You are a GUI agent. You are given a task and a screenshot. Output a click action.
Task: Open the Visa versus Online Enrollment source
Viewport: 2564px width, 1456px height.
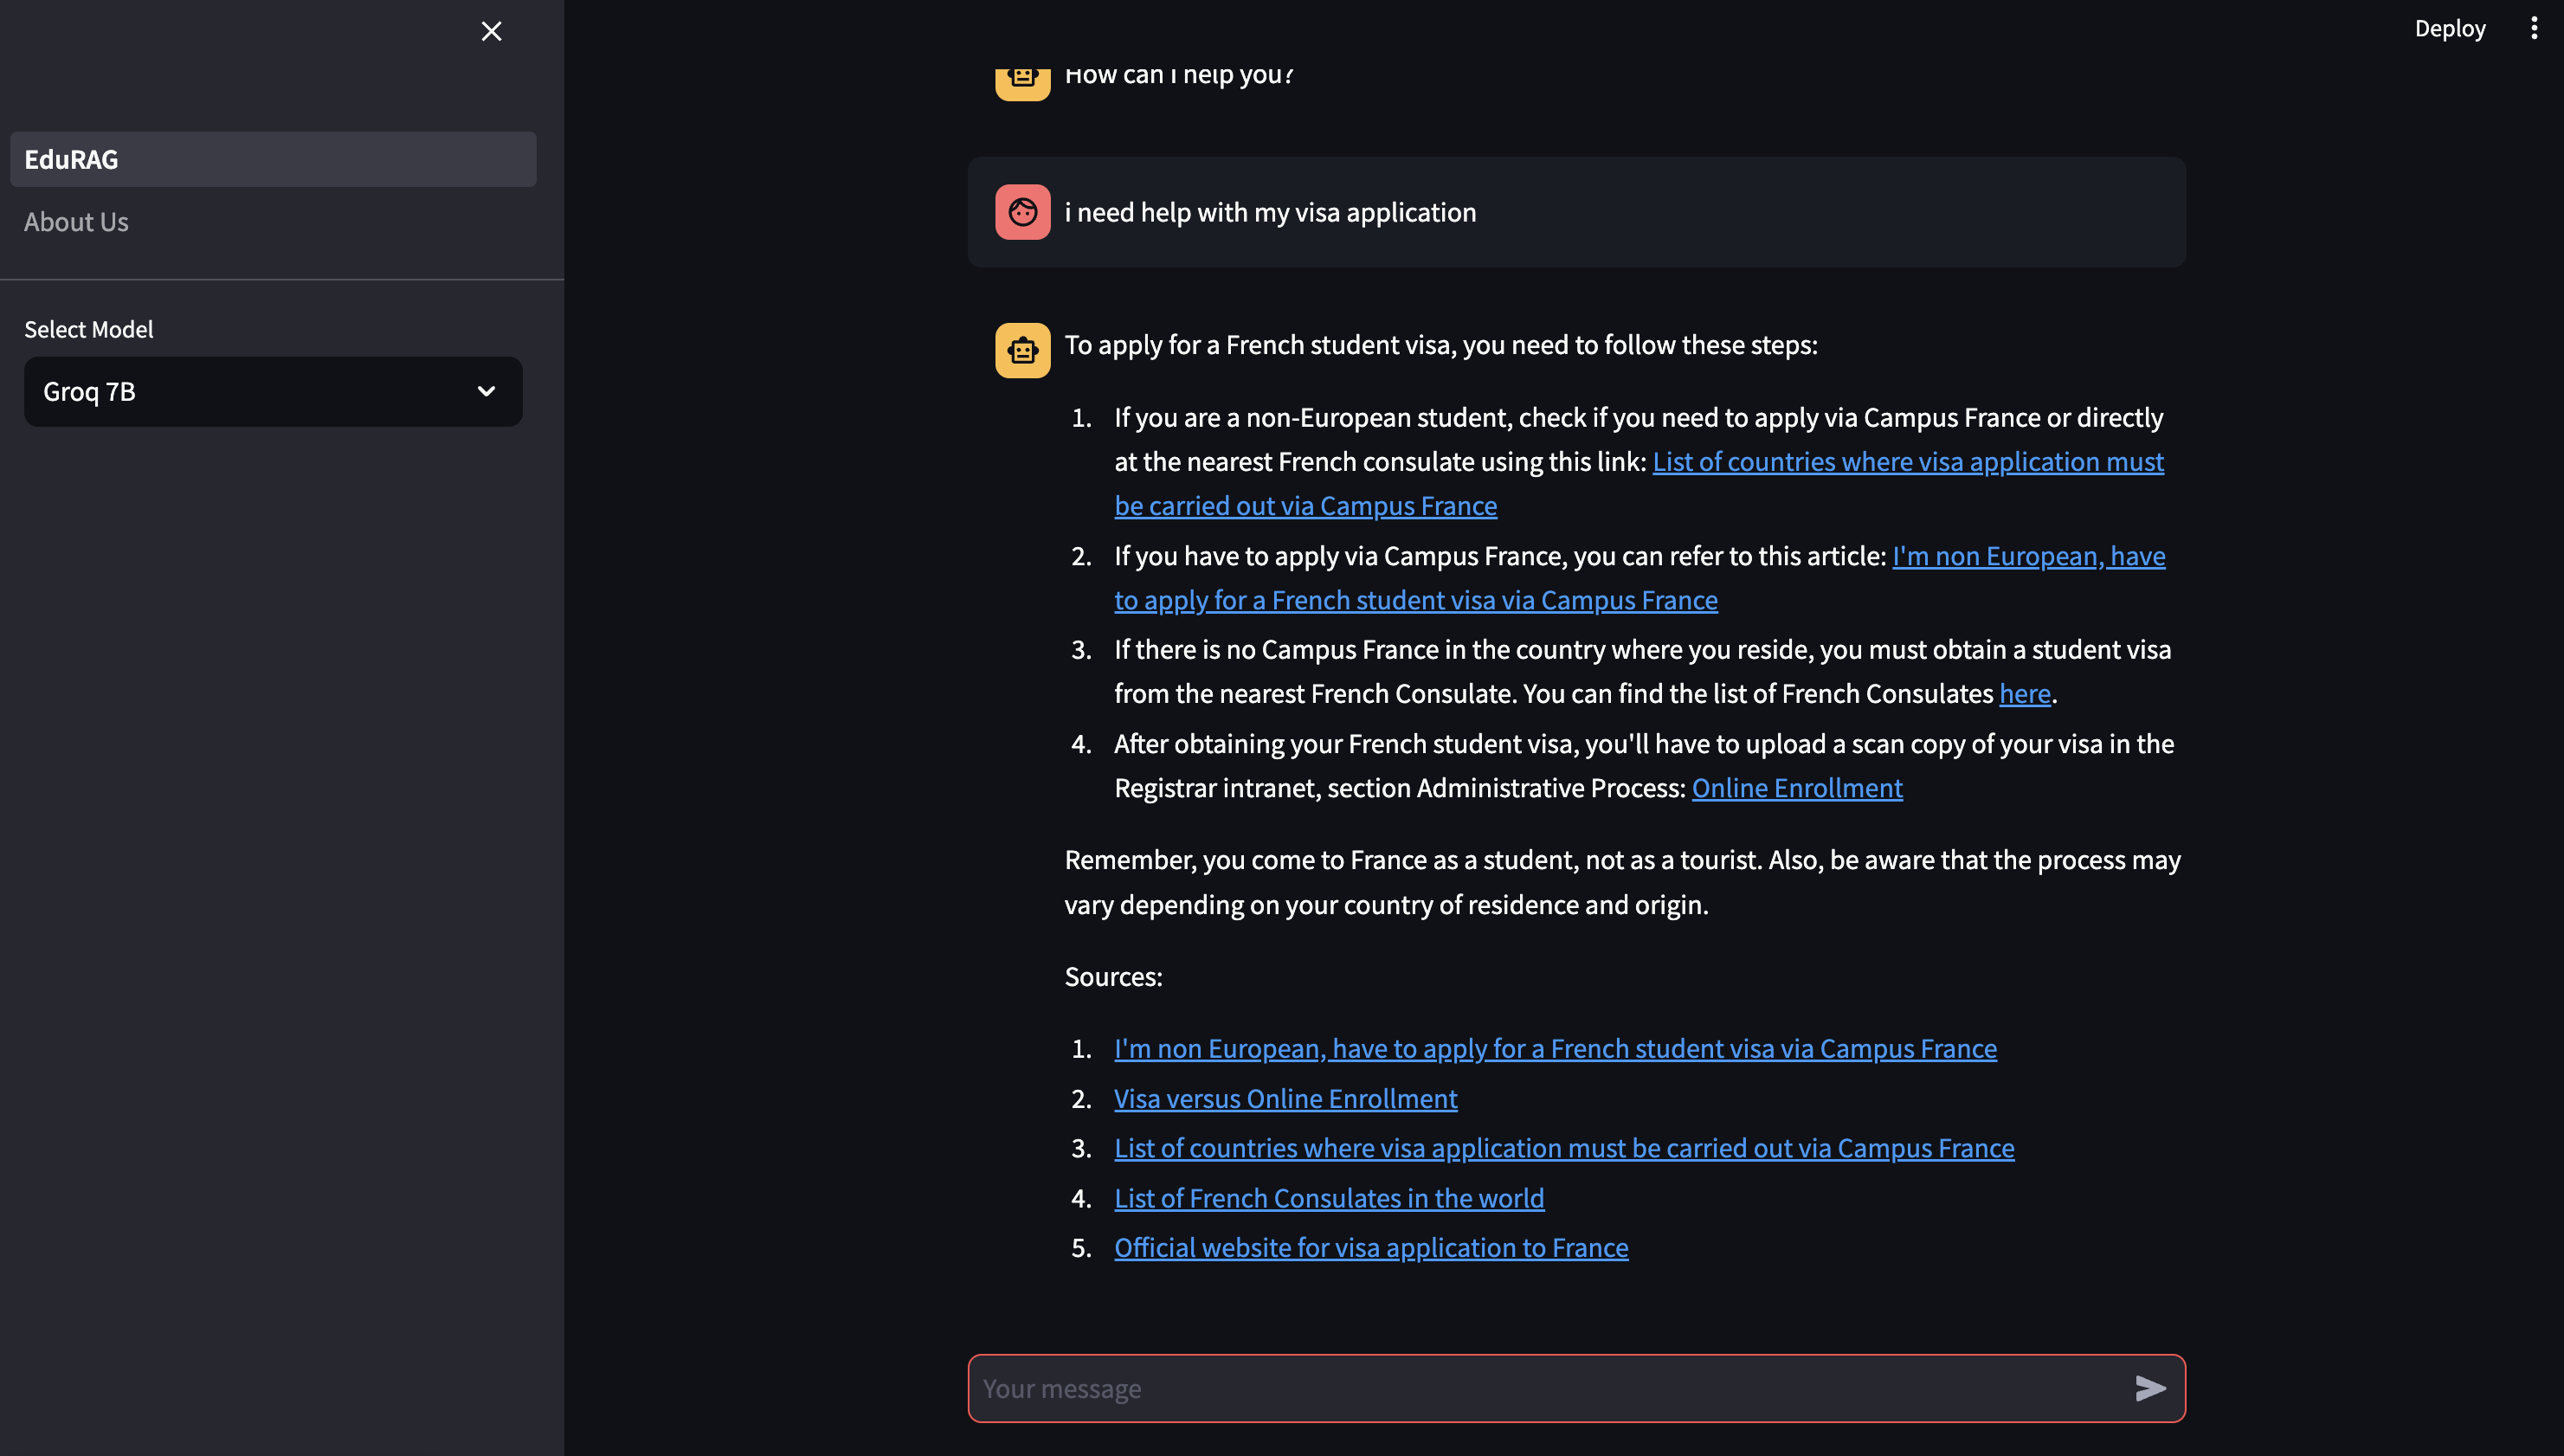[x=1285, y=1098]
